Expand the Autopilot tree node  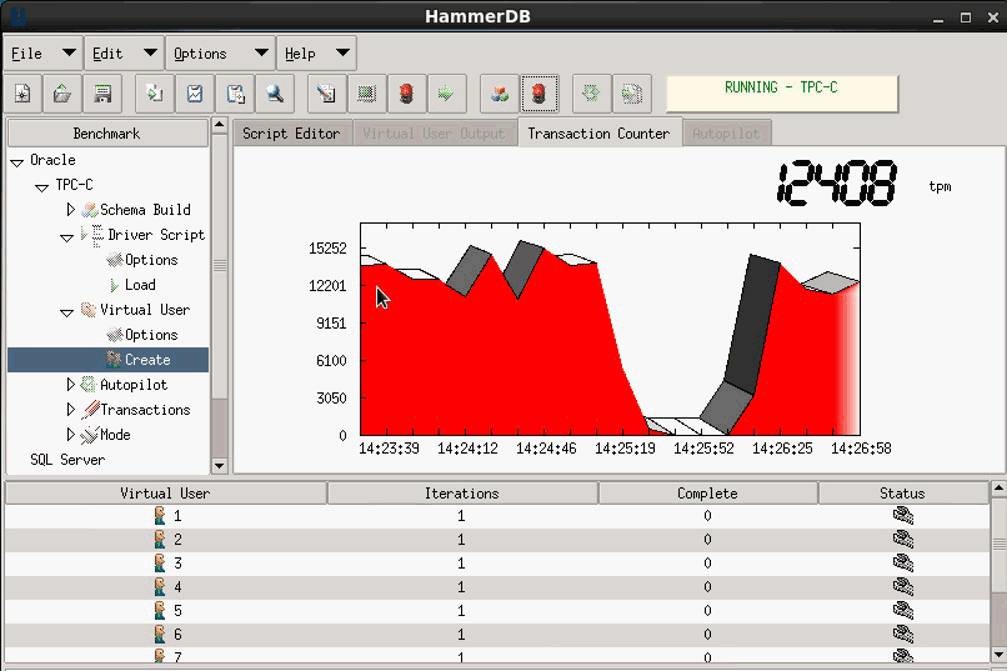pos(71,385)
